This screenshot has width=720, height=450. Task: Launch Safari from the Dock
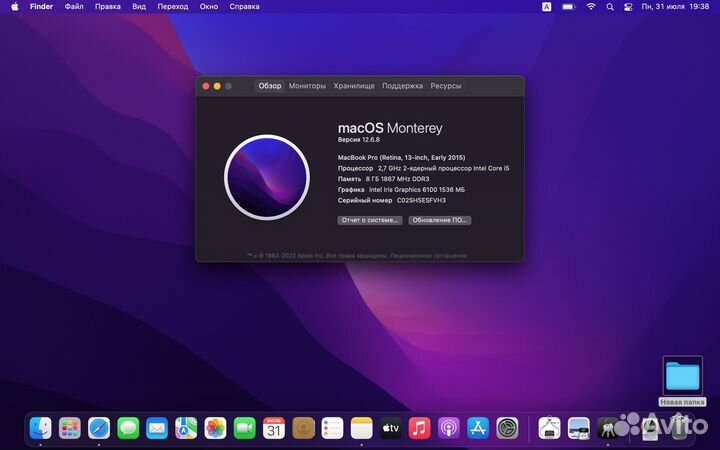pos(99,428)
